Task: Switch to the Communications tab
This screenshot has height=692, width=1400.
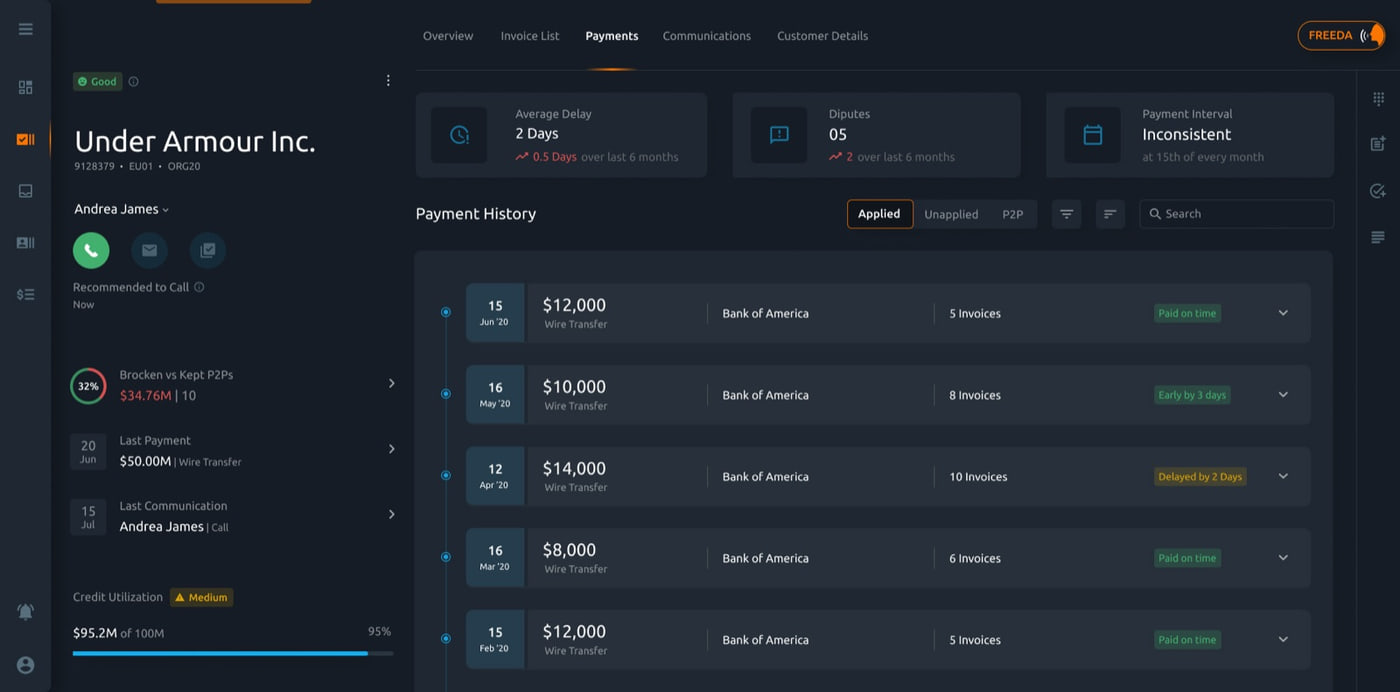Action: point(707,36)
